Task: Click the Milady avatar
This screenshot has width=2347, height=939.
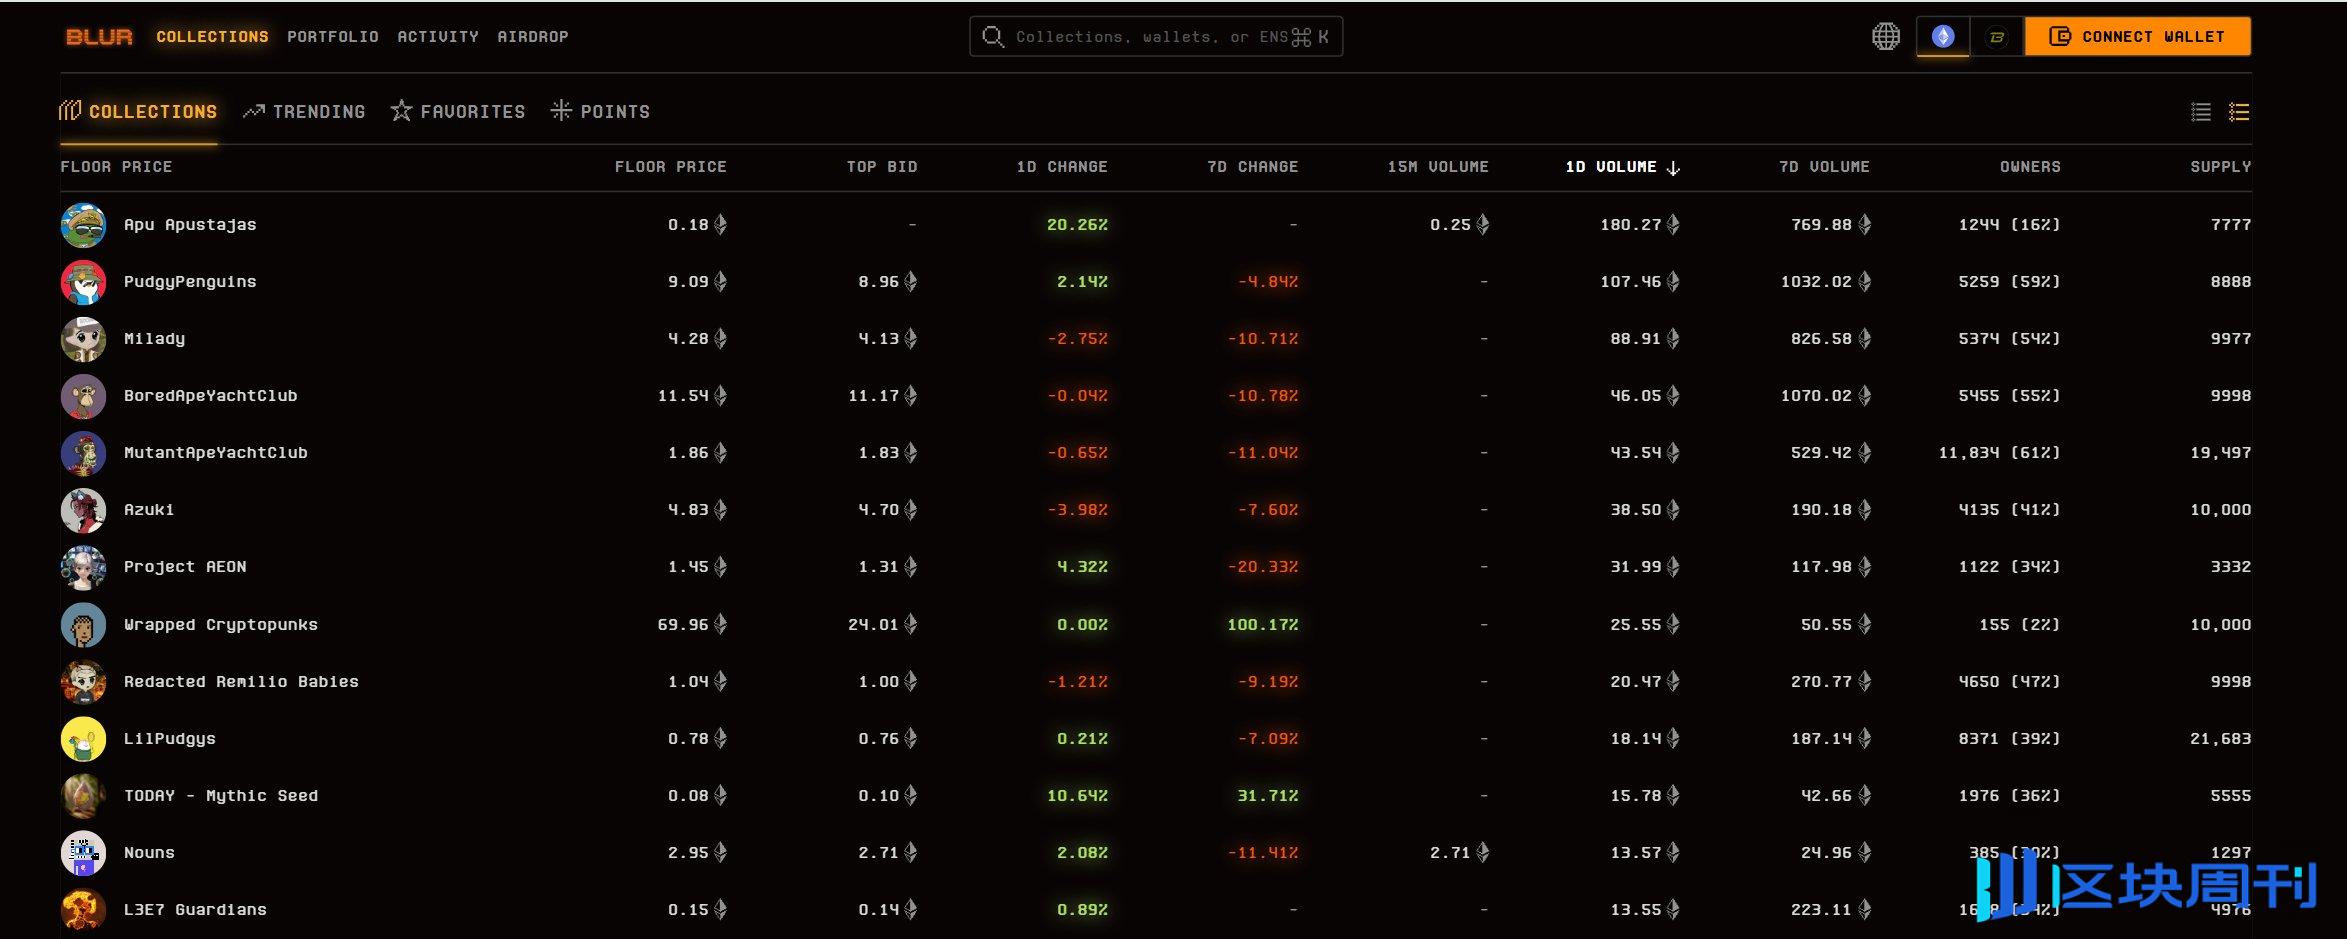Action: (x=83, y=339)
